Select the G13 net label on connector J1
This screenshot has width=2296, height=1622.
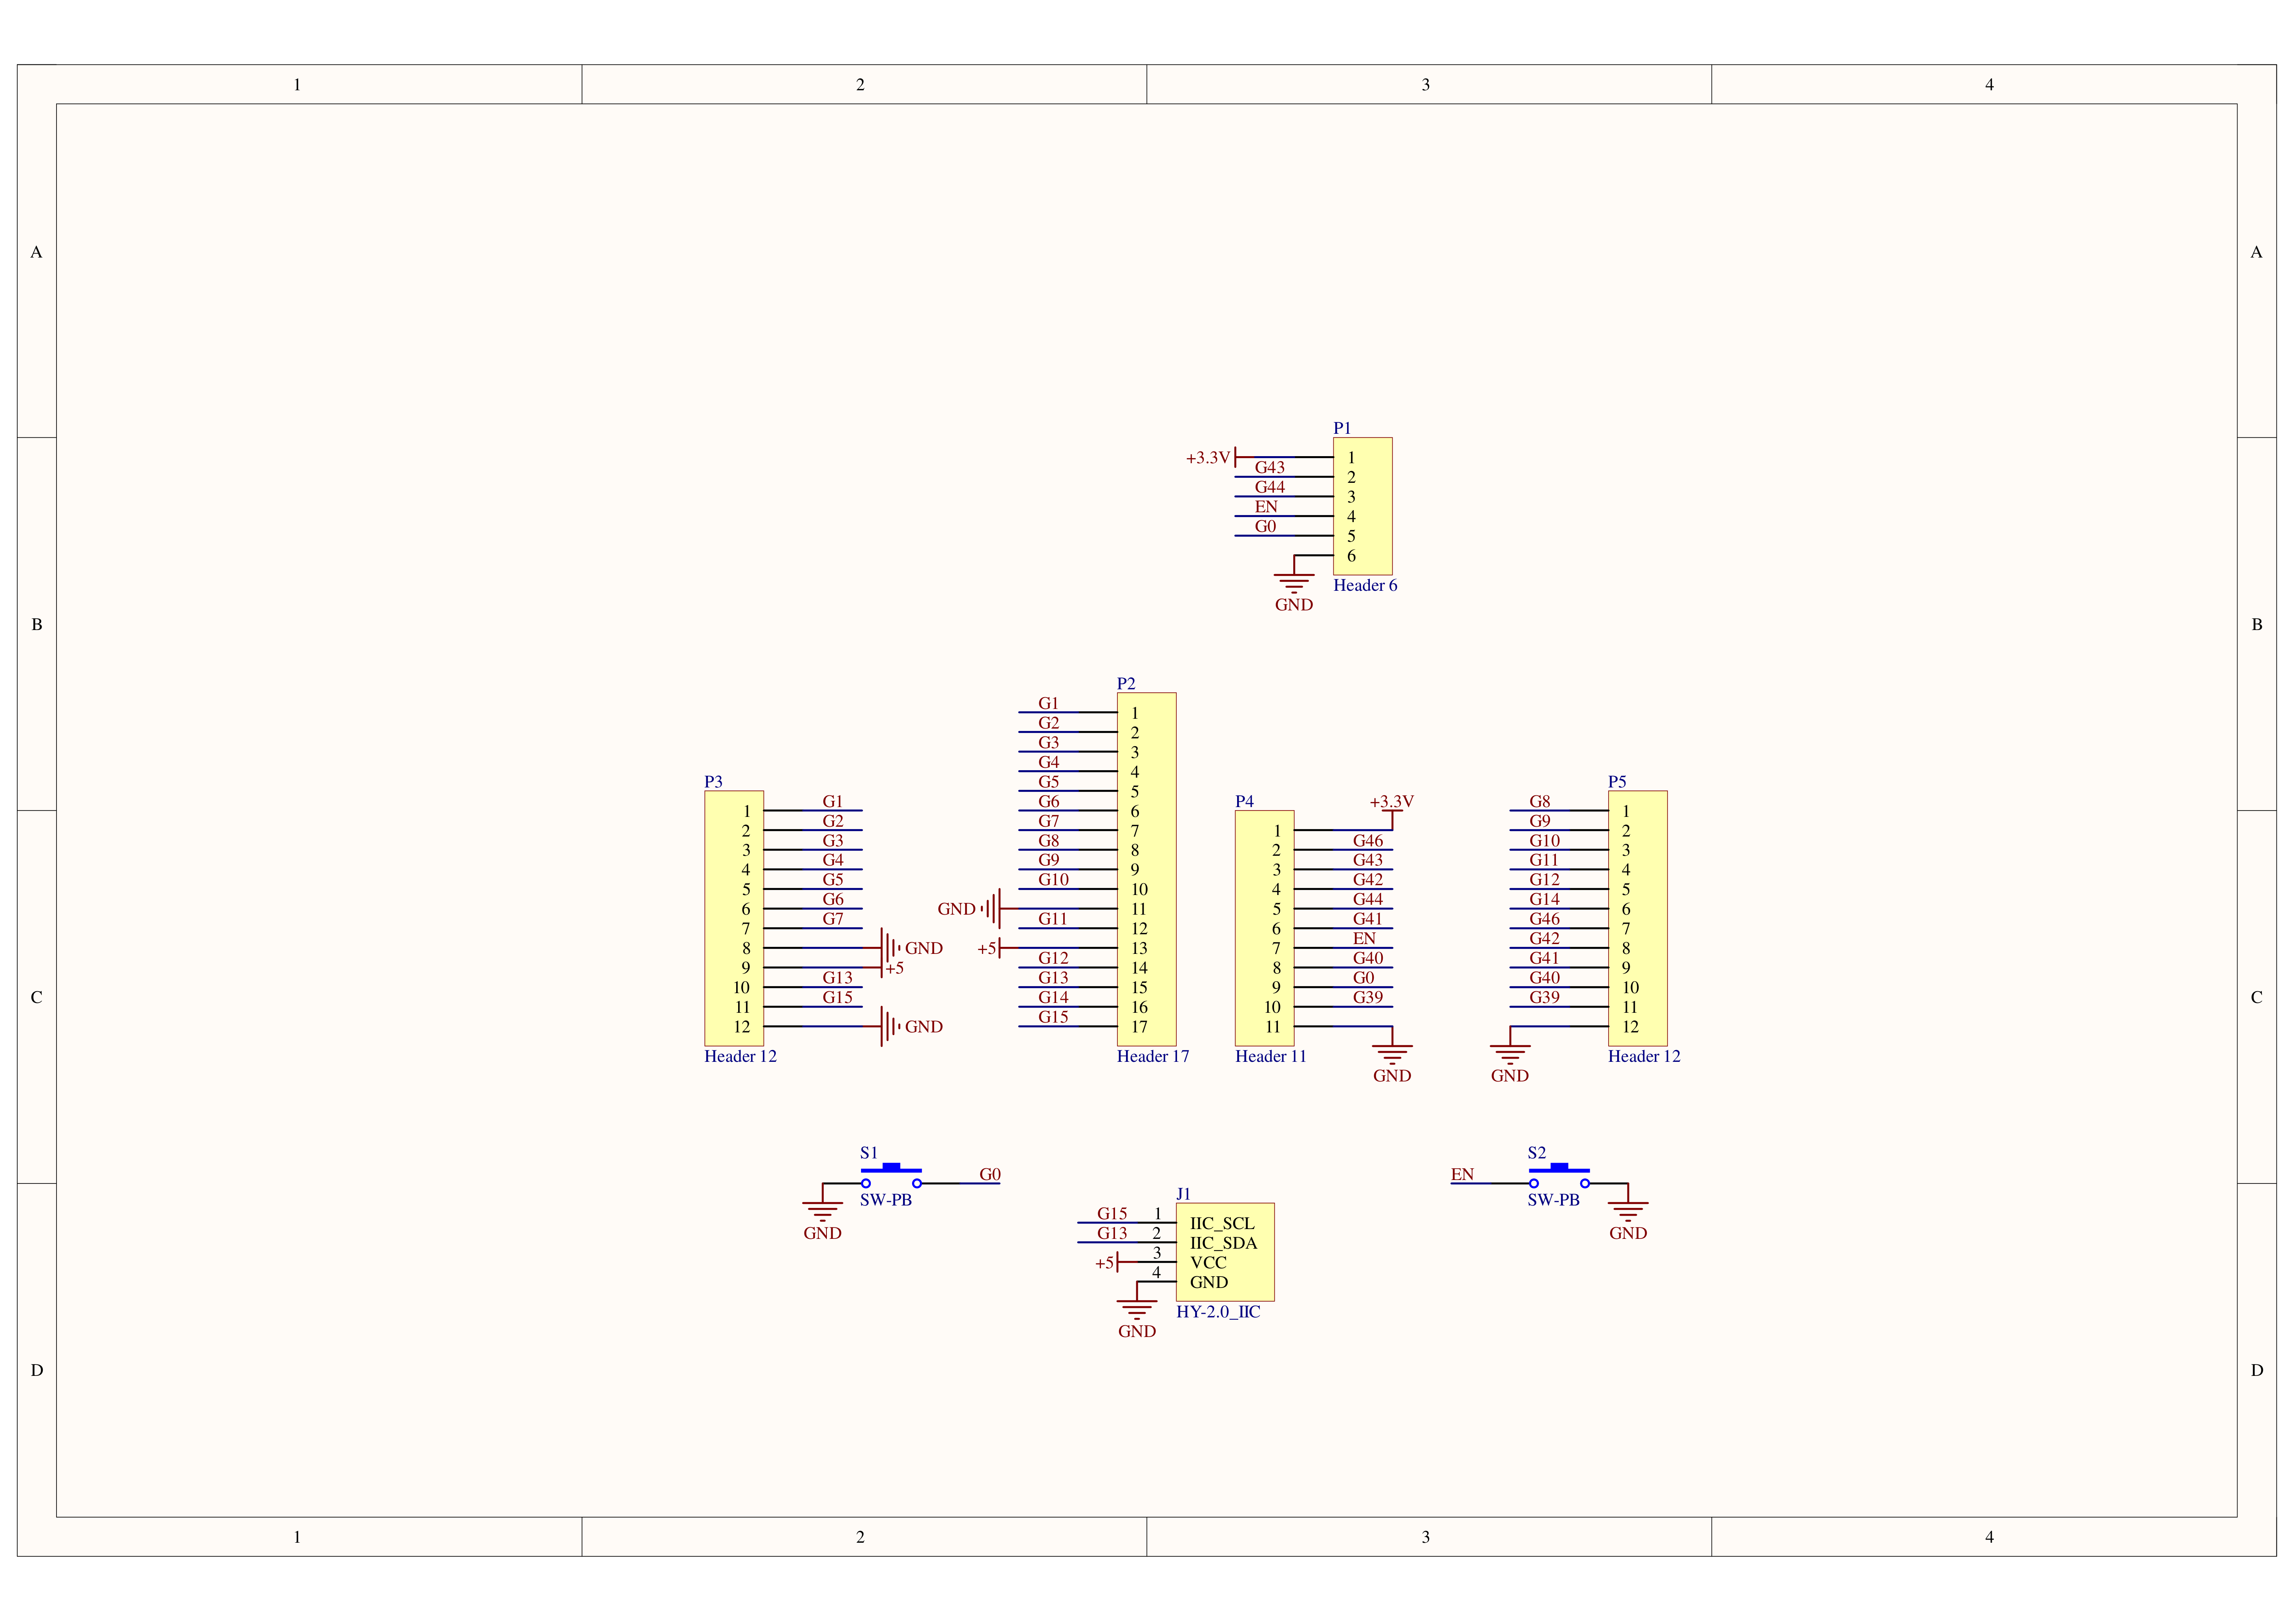click(1112, 1234)
